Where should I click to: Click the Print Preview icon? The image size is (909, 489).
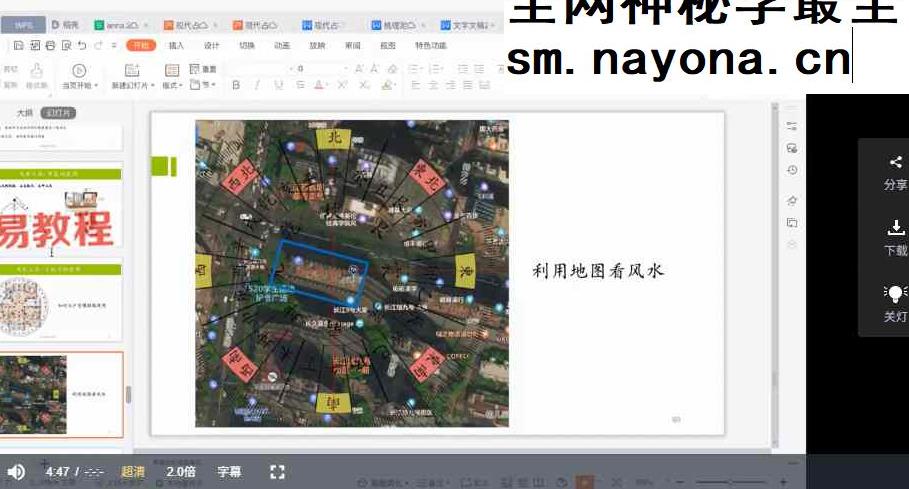[x=66, y=45]
